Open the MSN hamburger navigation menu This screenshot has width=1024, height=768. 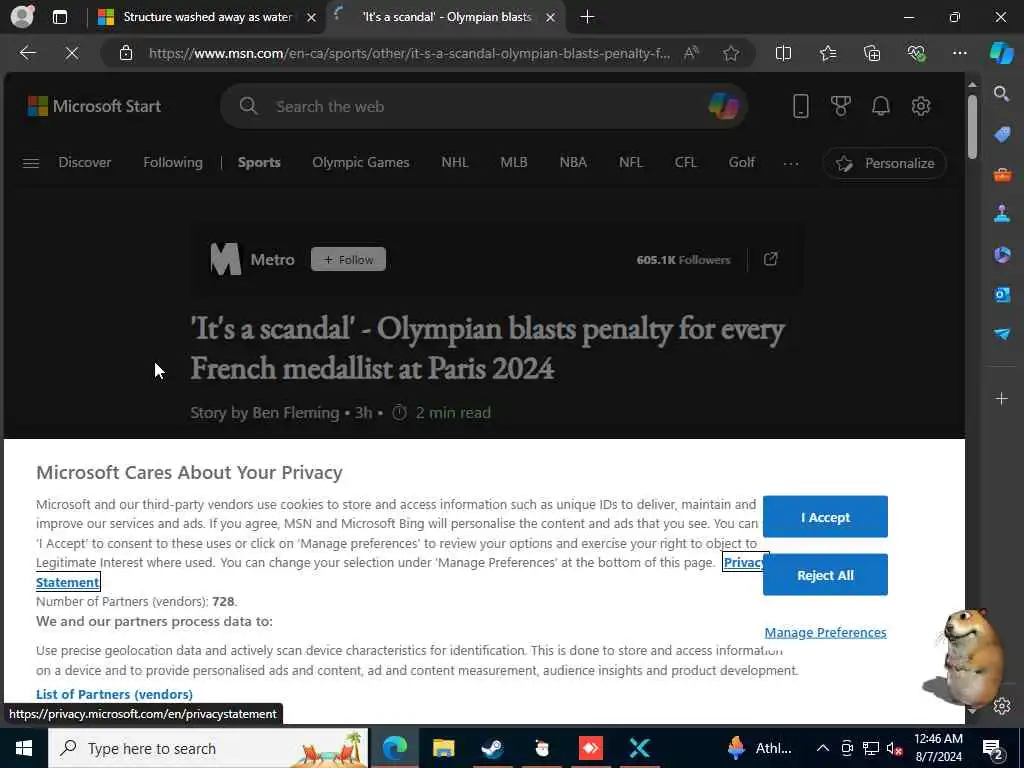[x=31, y=163]
